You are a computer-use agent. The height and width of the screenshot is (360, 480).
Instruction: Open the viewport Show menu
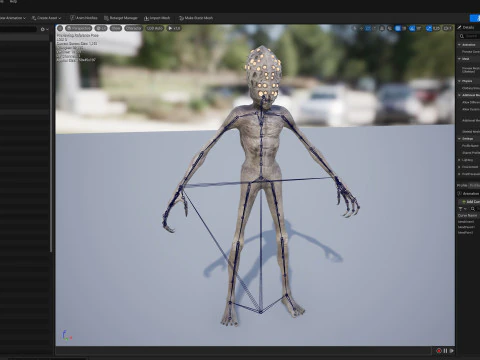116,28
